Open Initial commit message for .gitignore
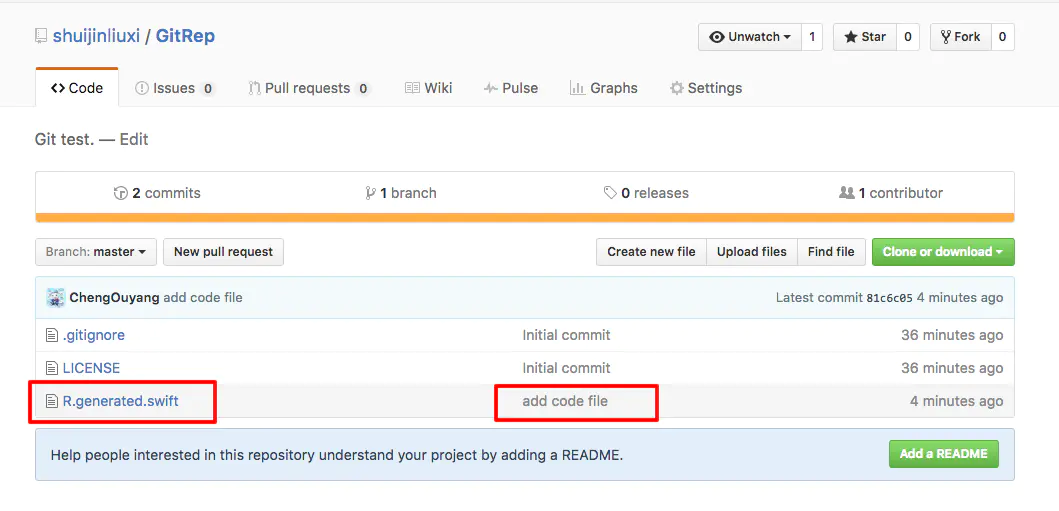 pyautogui.click(x=566, y=335)
